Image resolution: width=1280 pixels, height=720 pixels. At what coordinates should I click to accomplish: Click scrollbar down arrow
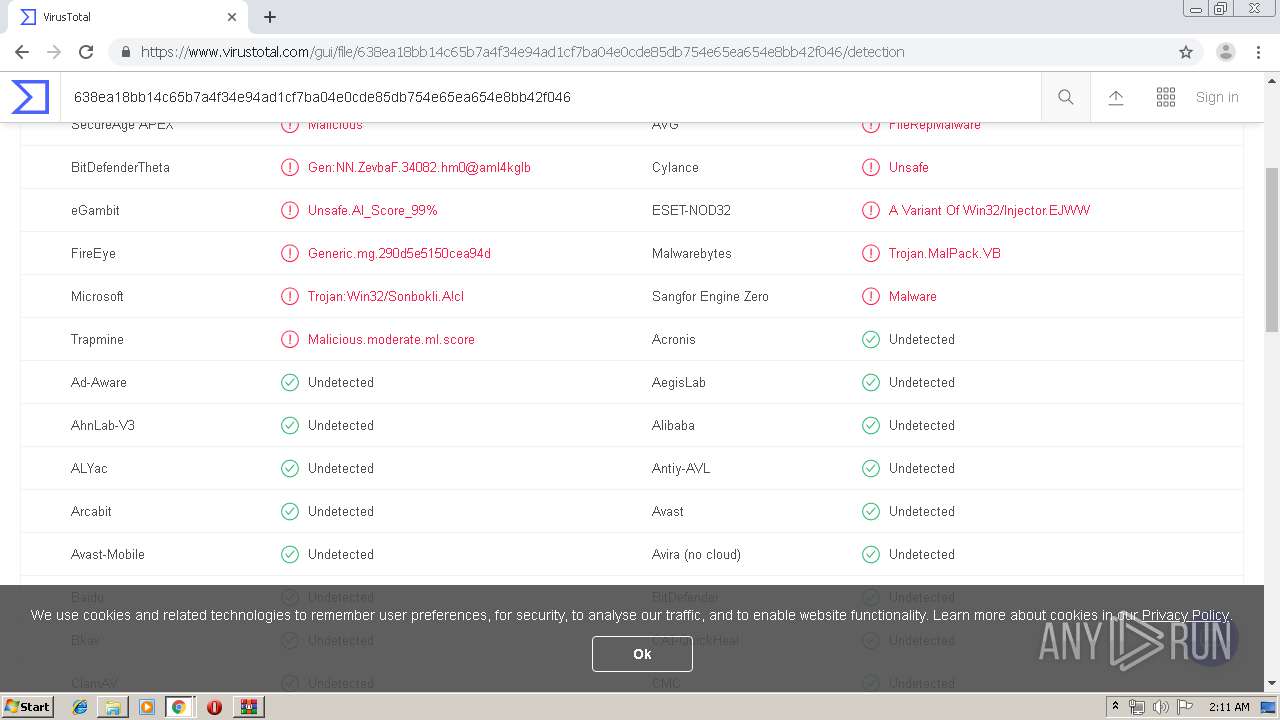click(1272, 683)
